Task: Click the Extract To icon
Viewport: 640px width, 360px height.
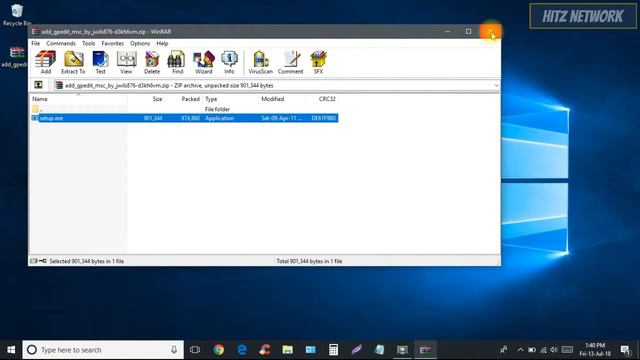Action: click(73, 62)
